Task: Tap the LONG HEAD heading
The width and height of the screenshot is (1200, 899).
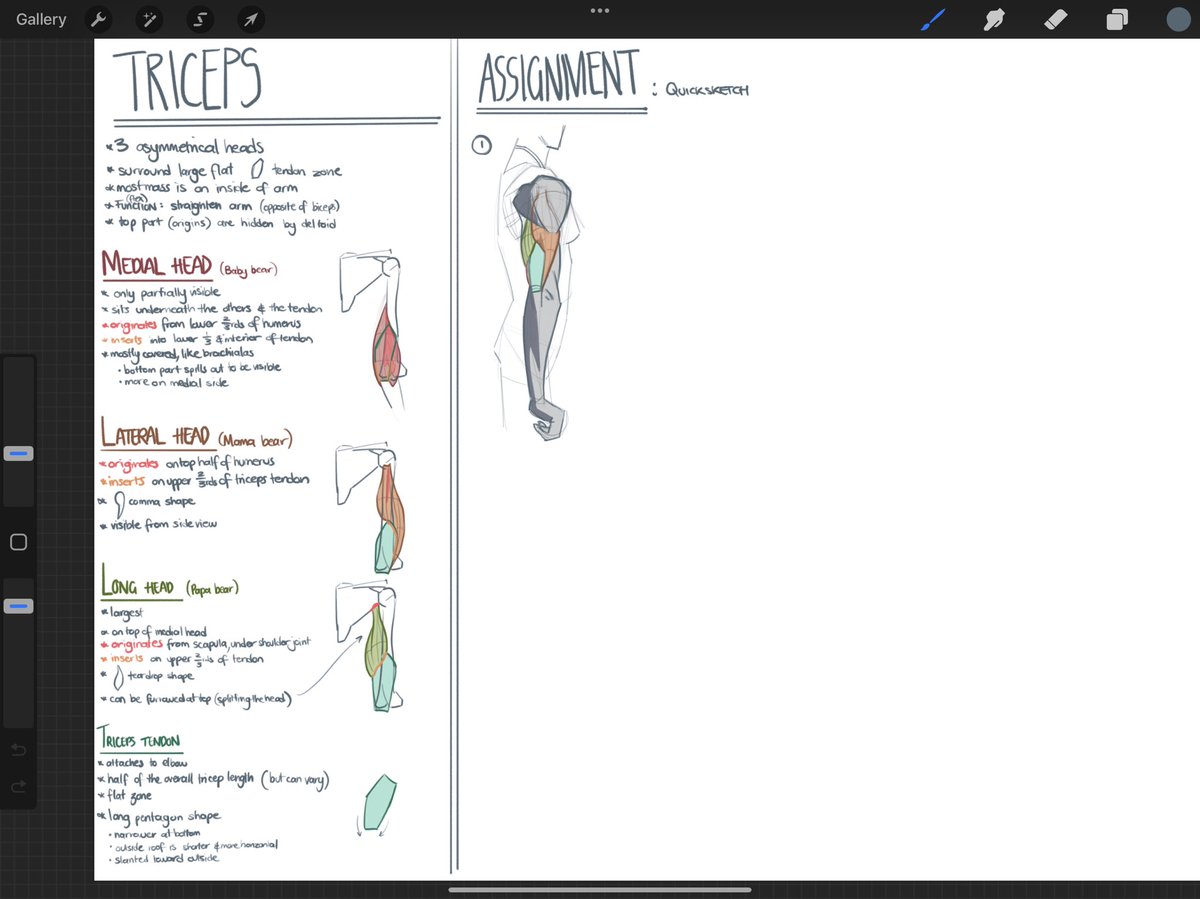Action: pyautogui.click(x=138, y=584)
